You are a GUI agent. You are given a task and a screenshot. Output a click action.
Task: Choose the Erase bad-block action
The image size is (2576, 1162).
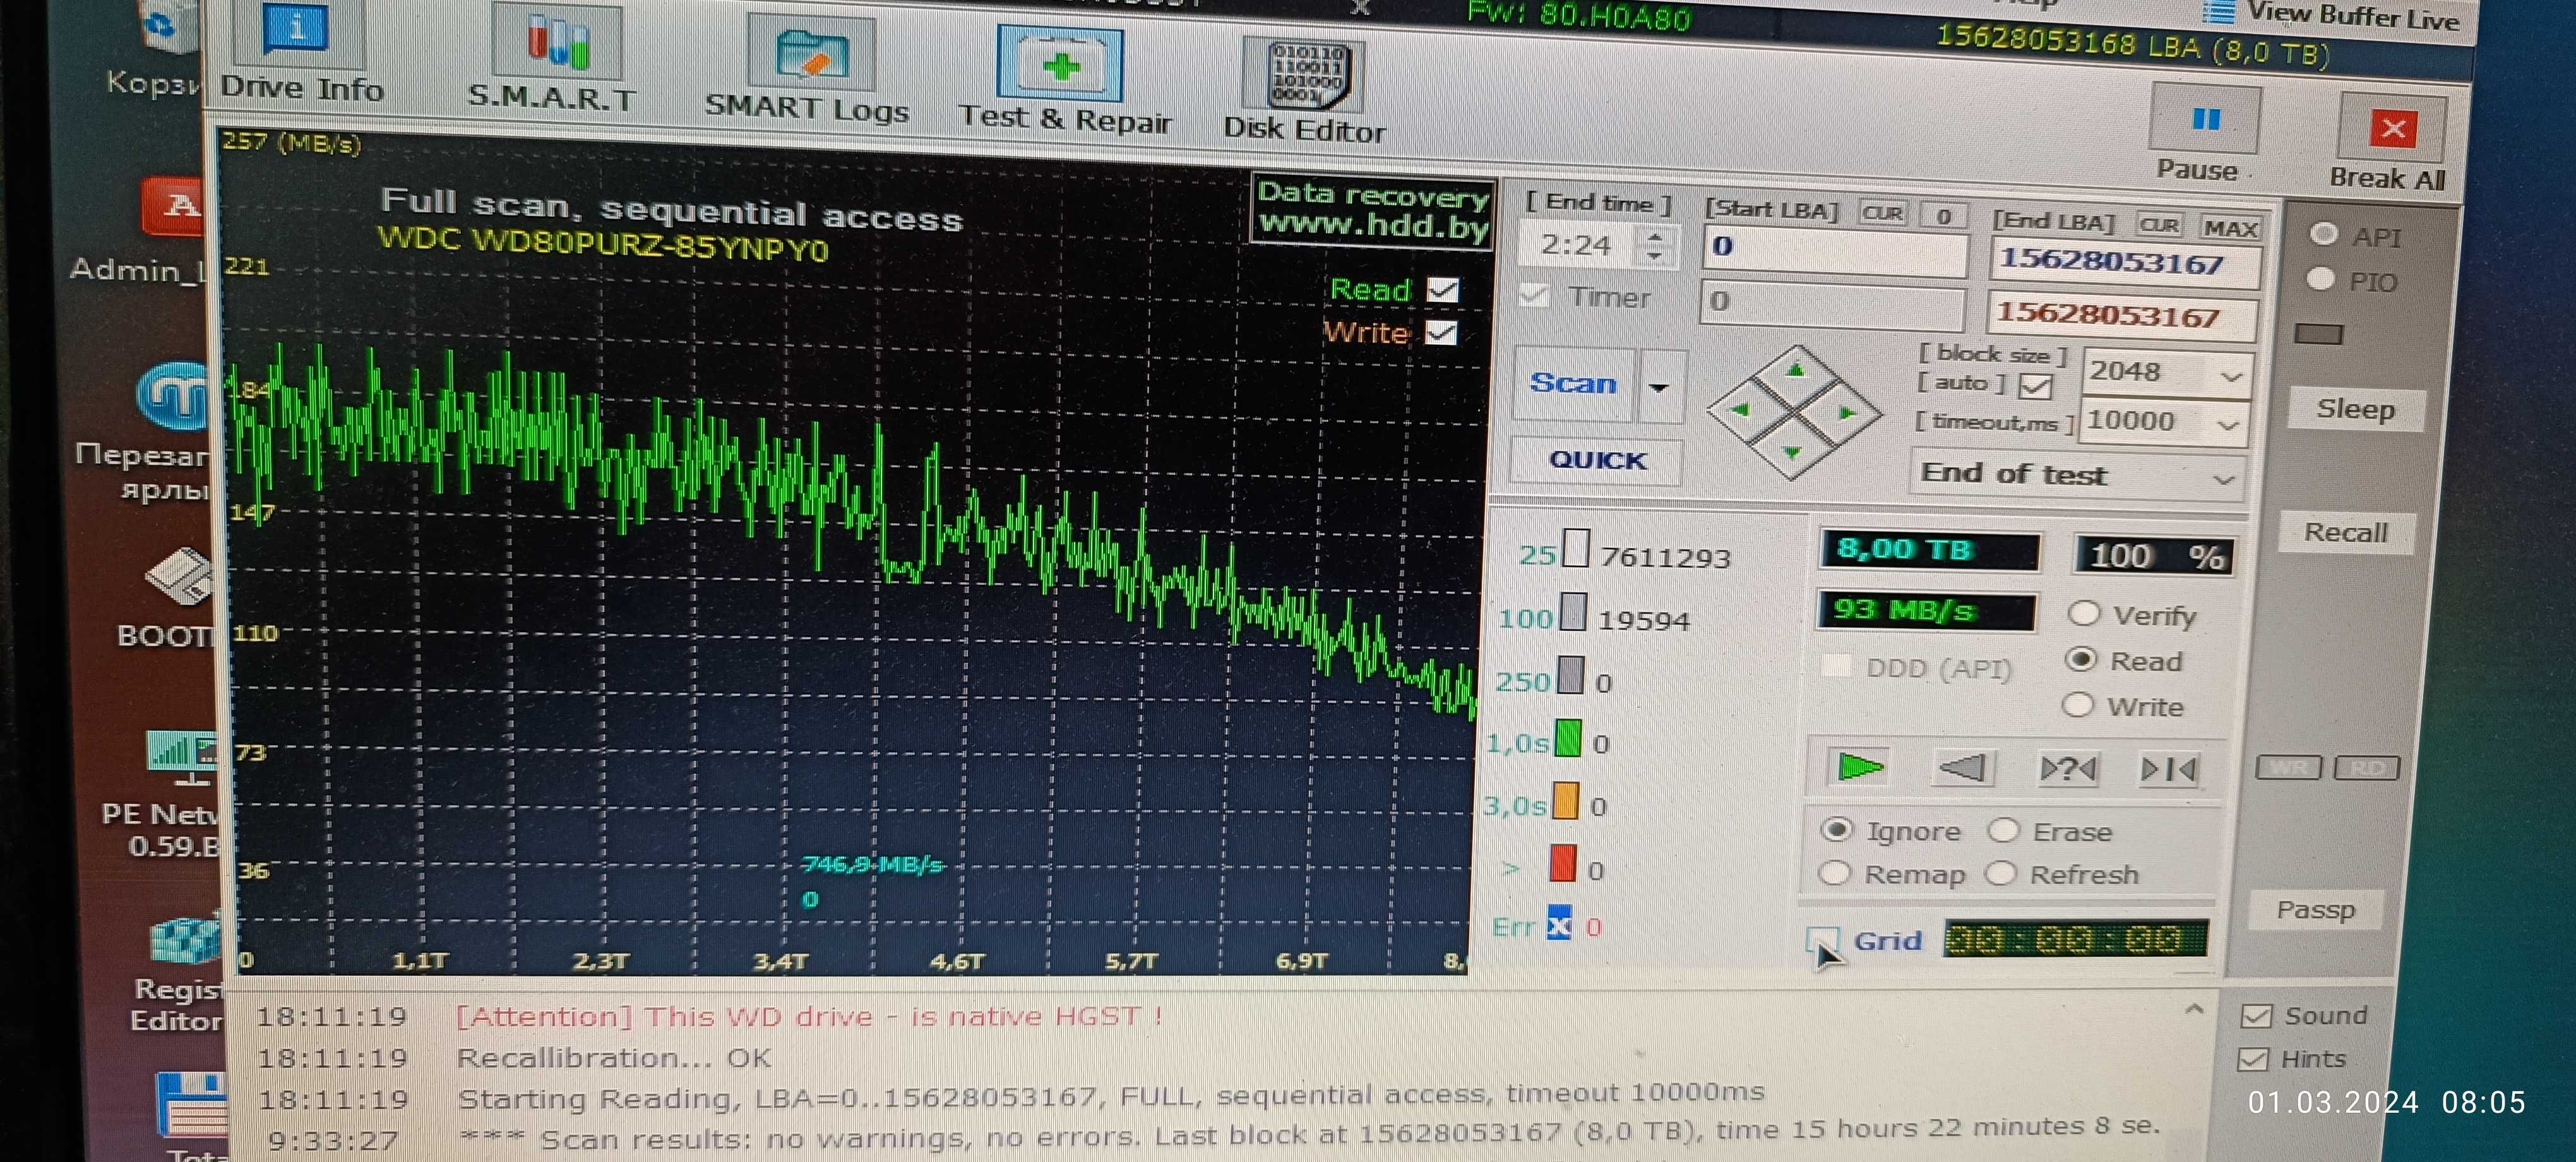pyautogui.click(x=2003, y=830)
